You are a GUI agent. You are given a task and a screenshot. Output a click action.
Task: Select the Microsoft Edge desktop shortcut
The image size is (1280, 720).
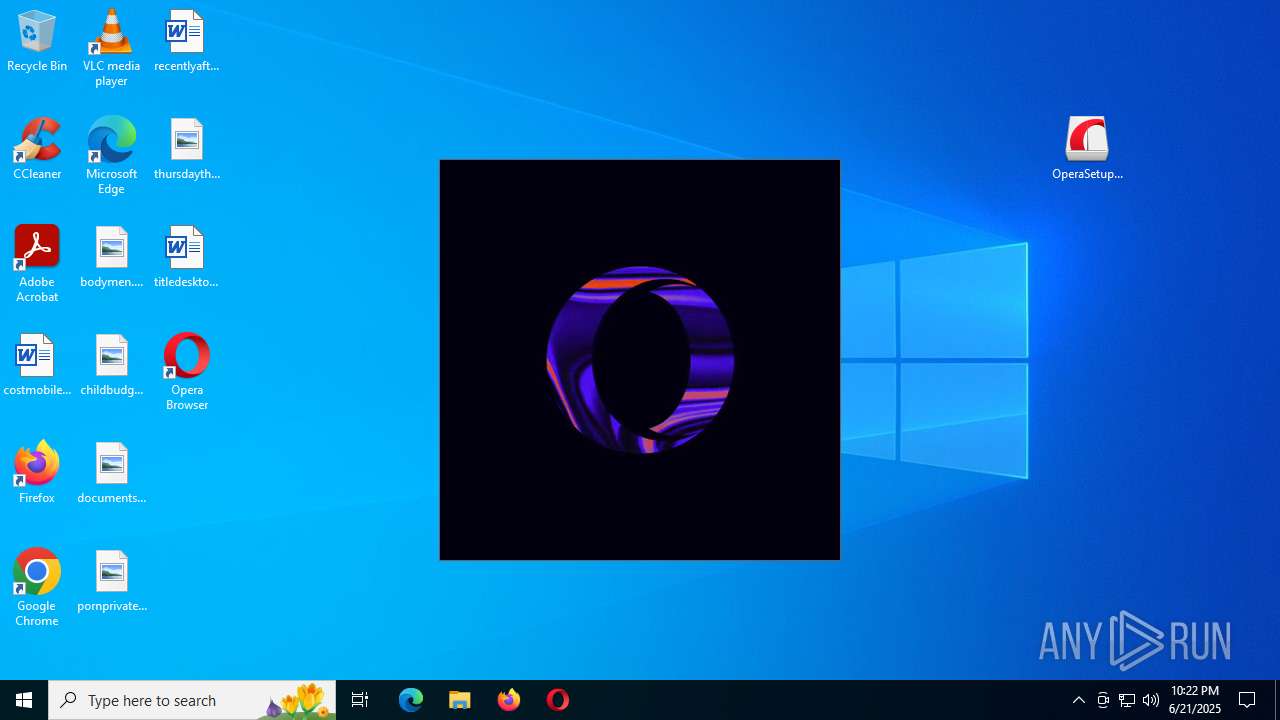111,156
